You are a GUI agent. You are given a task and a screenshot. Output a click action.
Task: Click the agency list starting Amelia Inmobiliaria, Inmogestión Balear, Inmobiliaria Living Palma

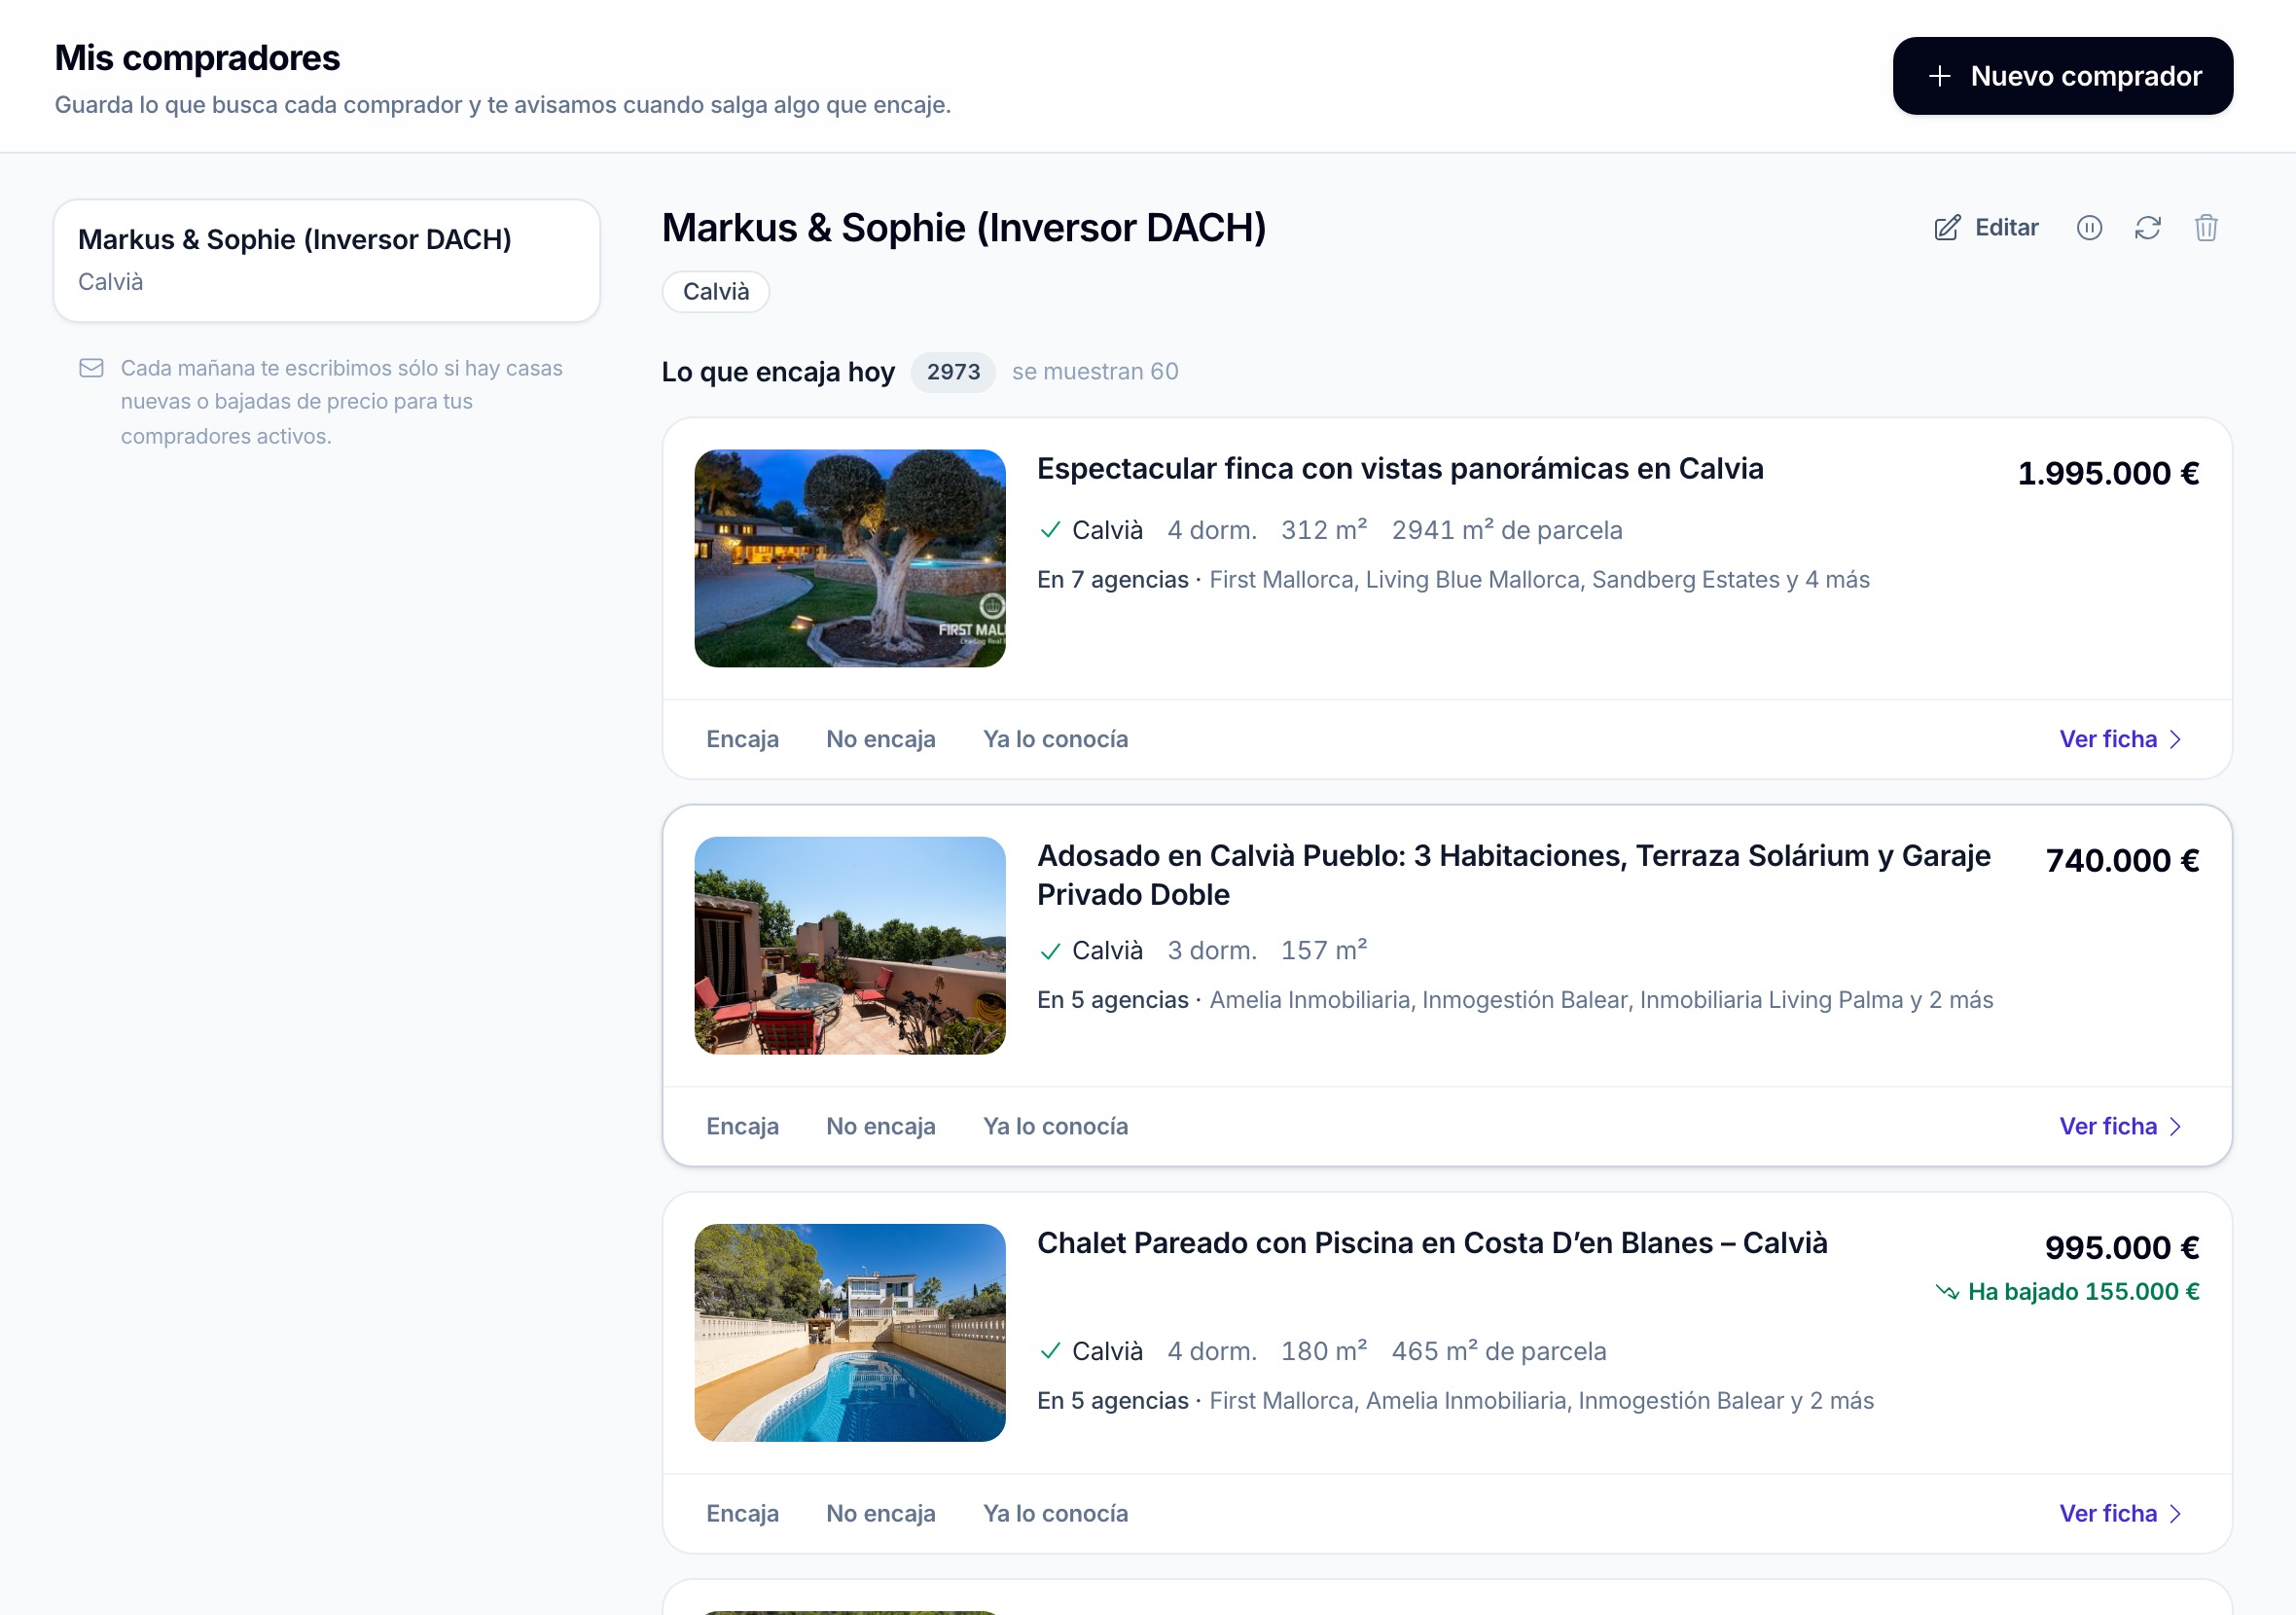pos(1601,999)
